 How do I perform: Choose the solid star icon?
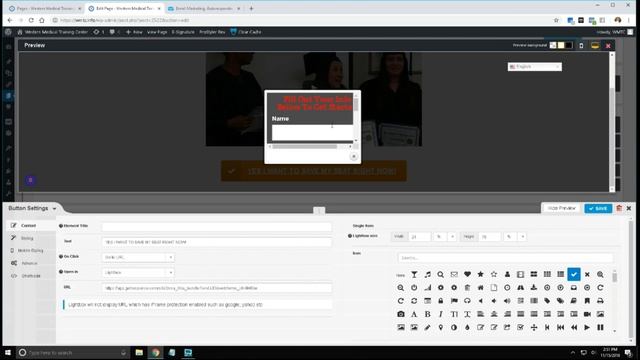480,274
